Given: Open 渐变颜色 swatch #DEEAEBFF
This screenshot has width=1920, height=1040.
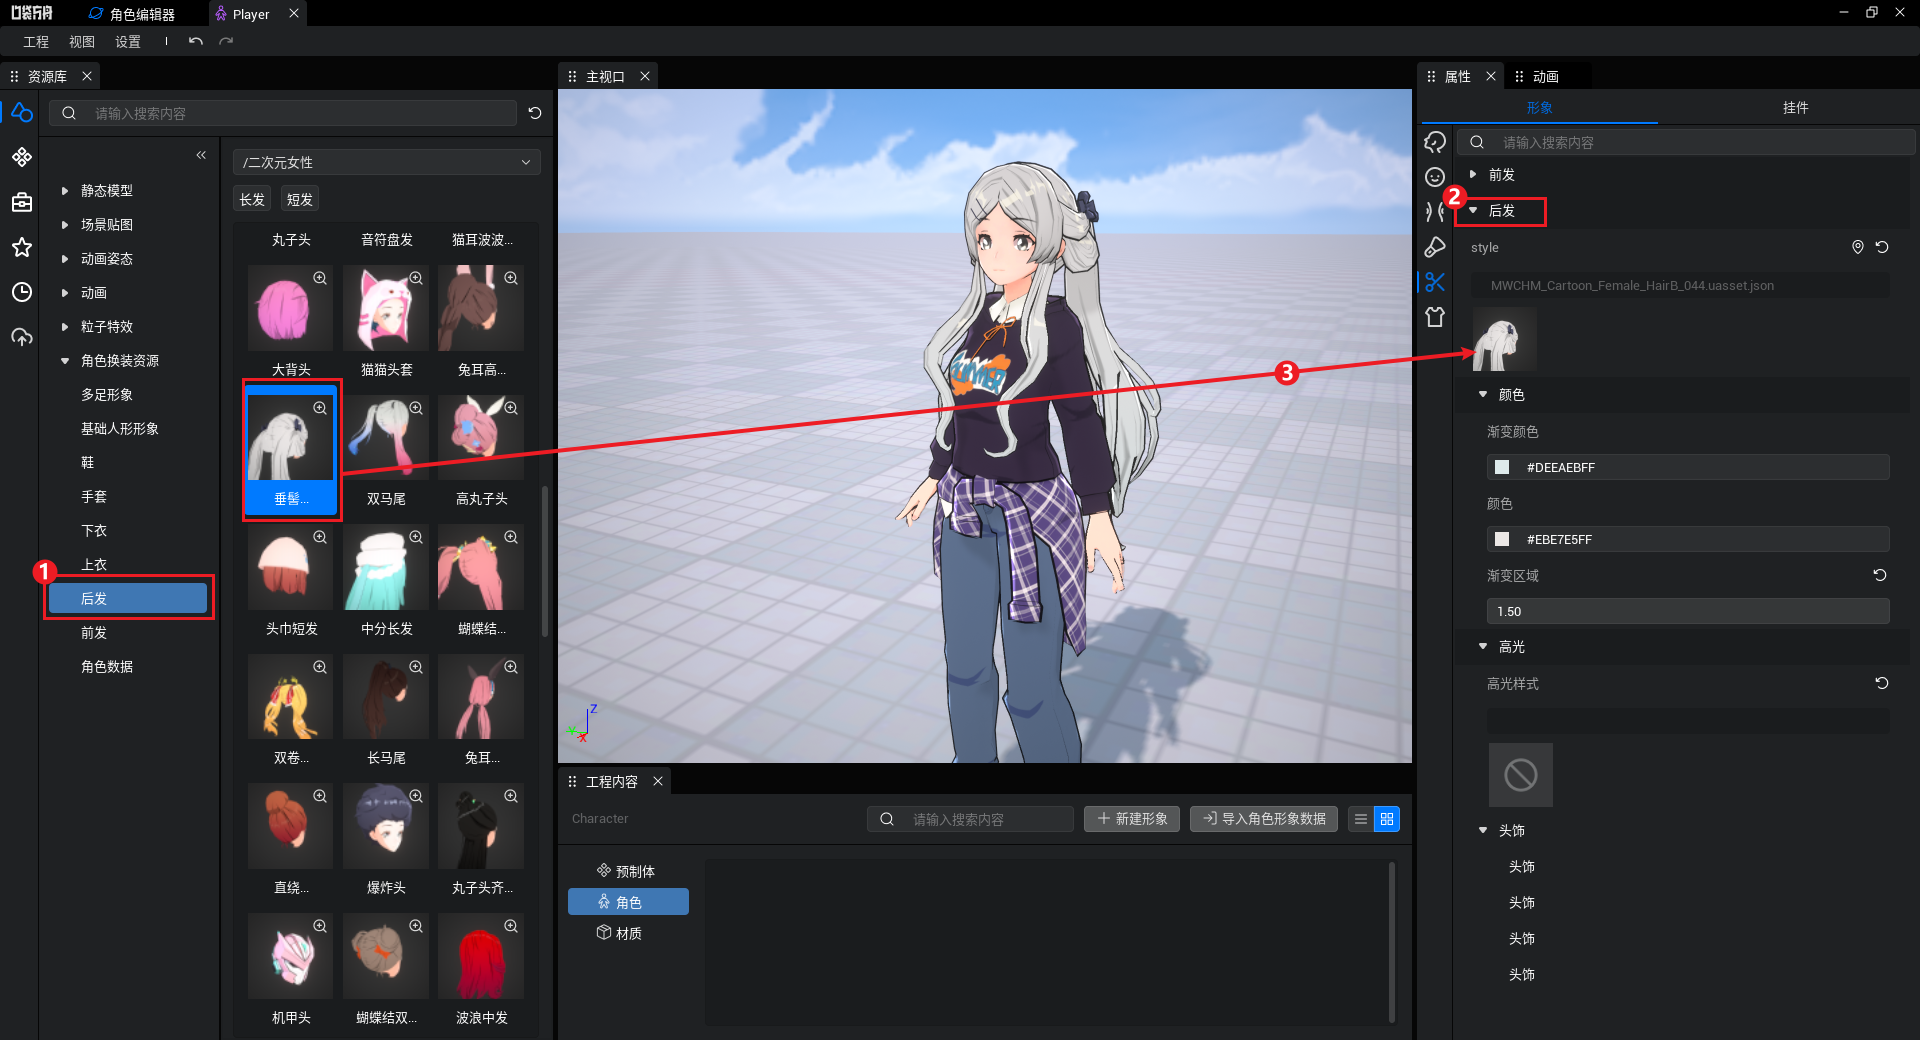Looking at the screenshot, I should tap(1502, 467).
